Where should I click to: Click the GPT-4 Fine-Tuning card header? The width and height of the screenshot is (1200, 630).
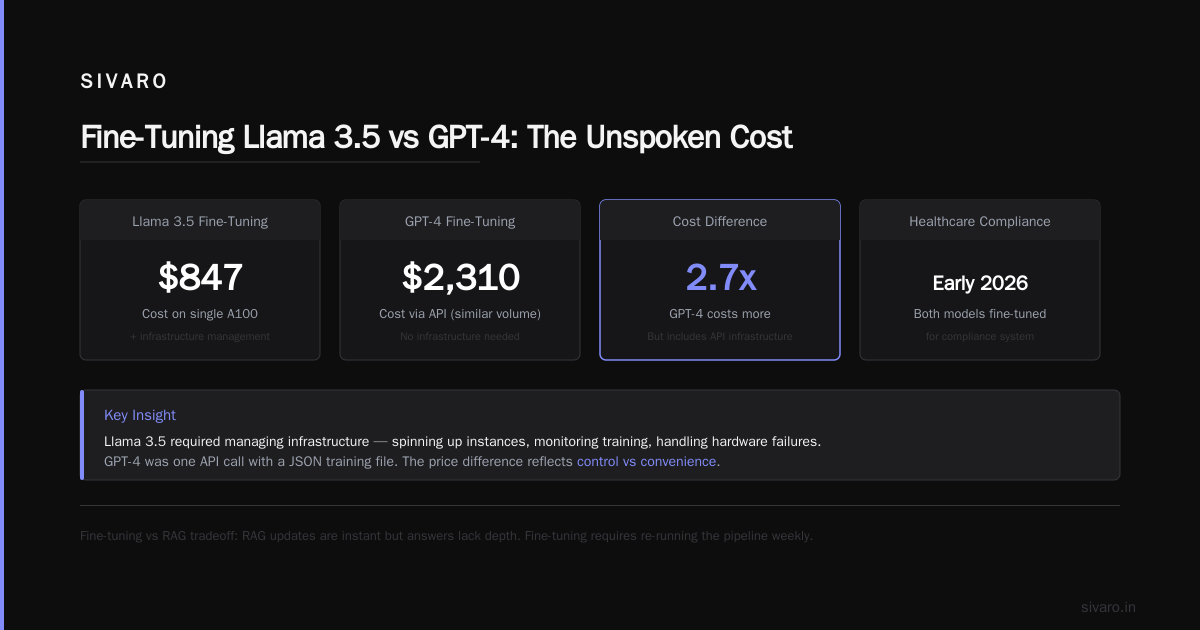pos(460,221)
